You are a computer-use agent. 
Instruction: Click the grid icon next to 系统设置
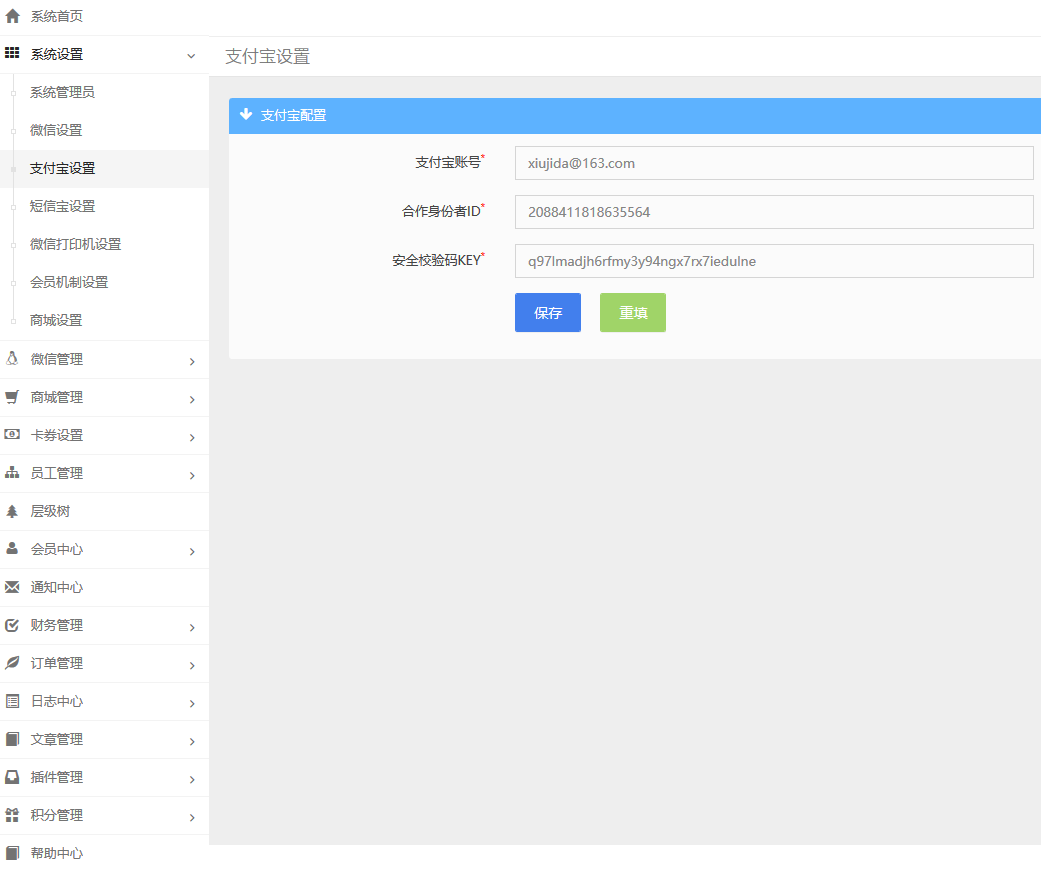coord(13,54)
